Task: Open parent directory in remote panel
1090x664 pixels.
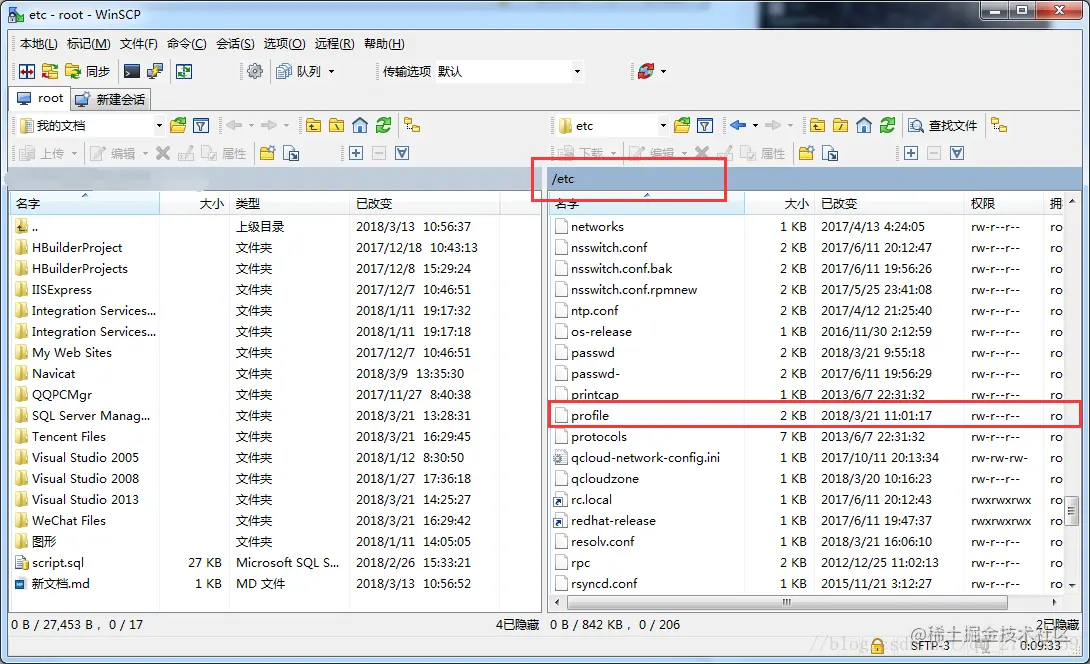Action: [816, 126]
